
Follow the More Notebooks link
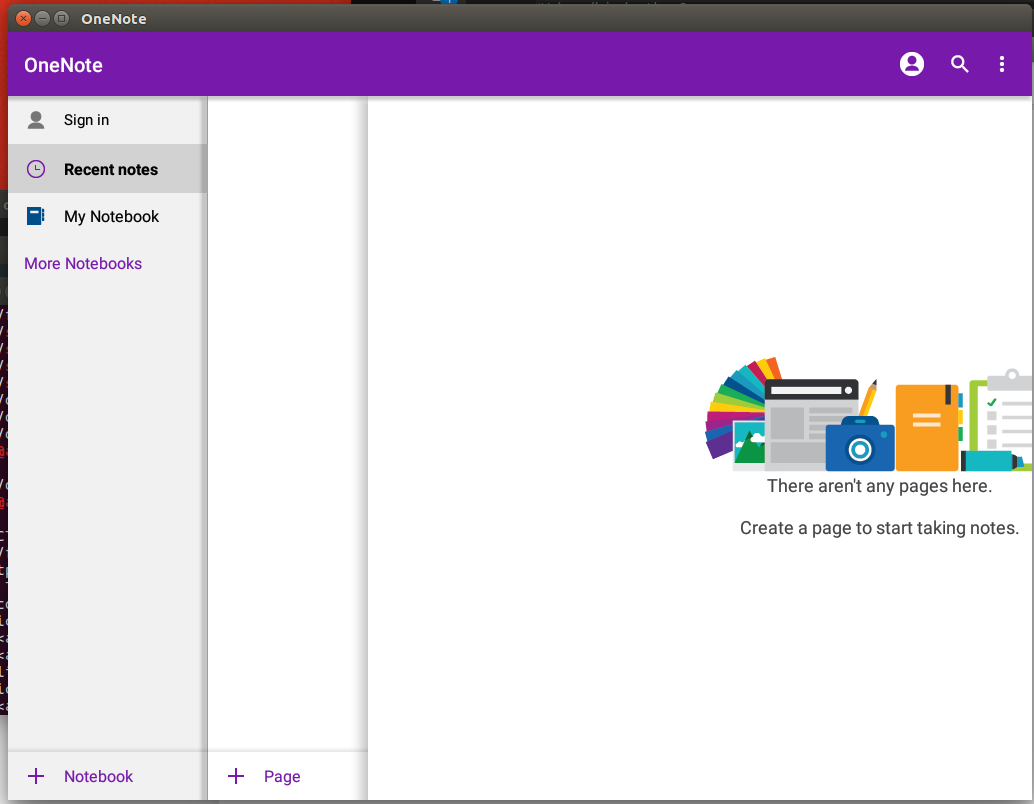83,264
